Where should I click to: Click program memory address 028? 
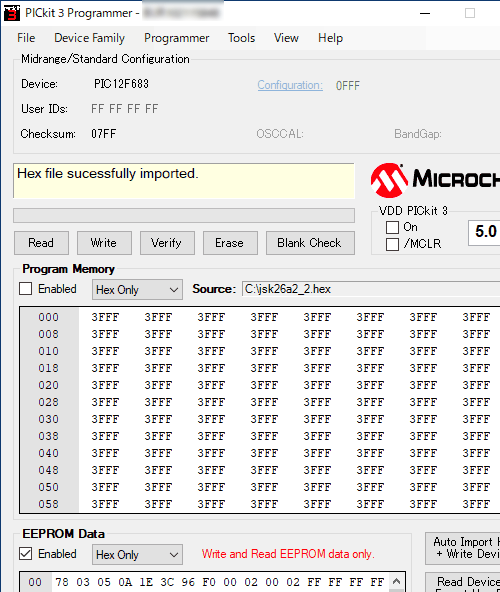pos(49,402)
